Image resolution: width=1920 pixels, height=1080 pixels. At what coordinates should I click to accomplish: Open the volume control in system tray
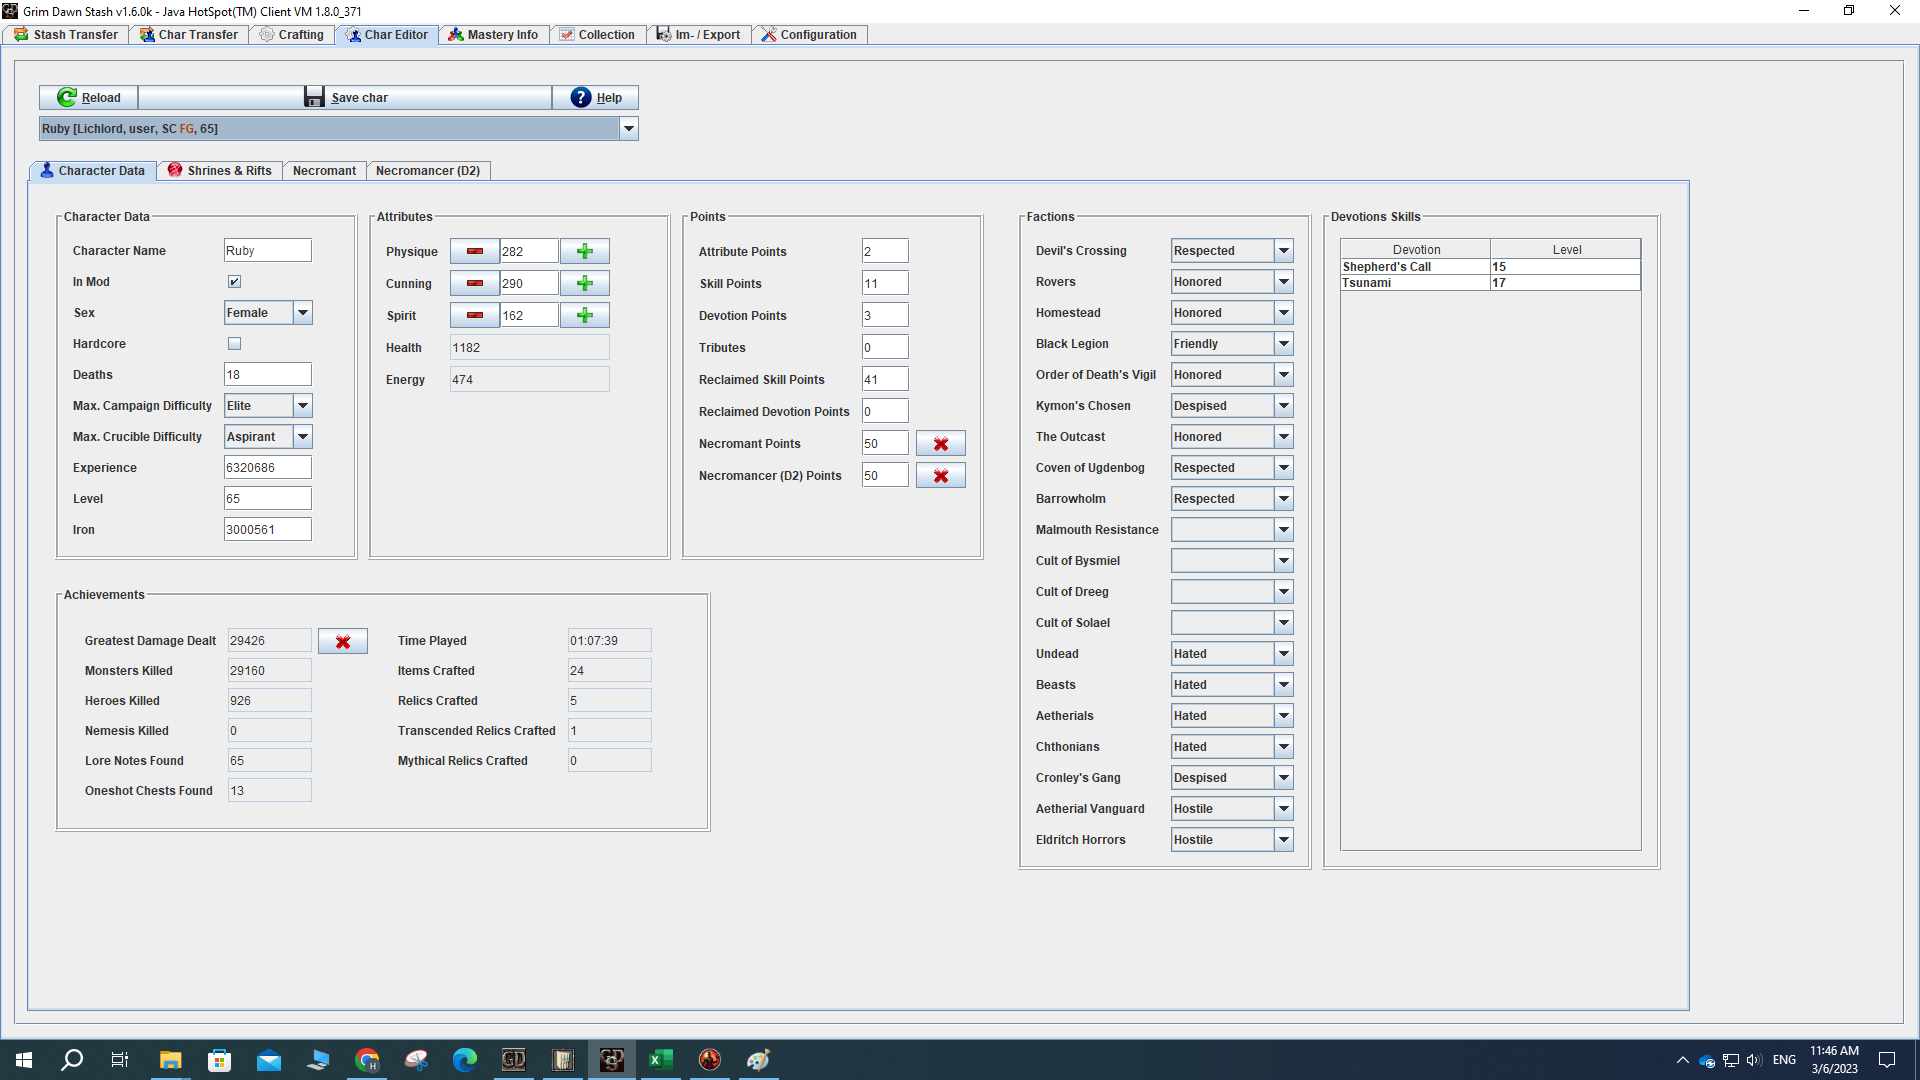point(1754,1060)
